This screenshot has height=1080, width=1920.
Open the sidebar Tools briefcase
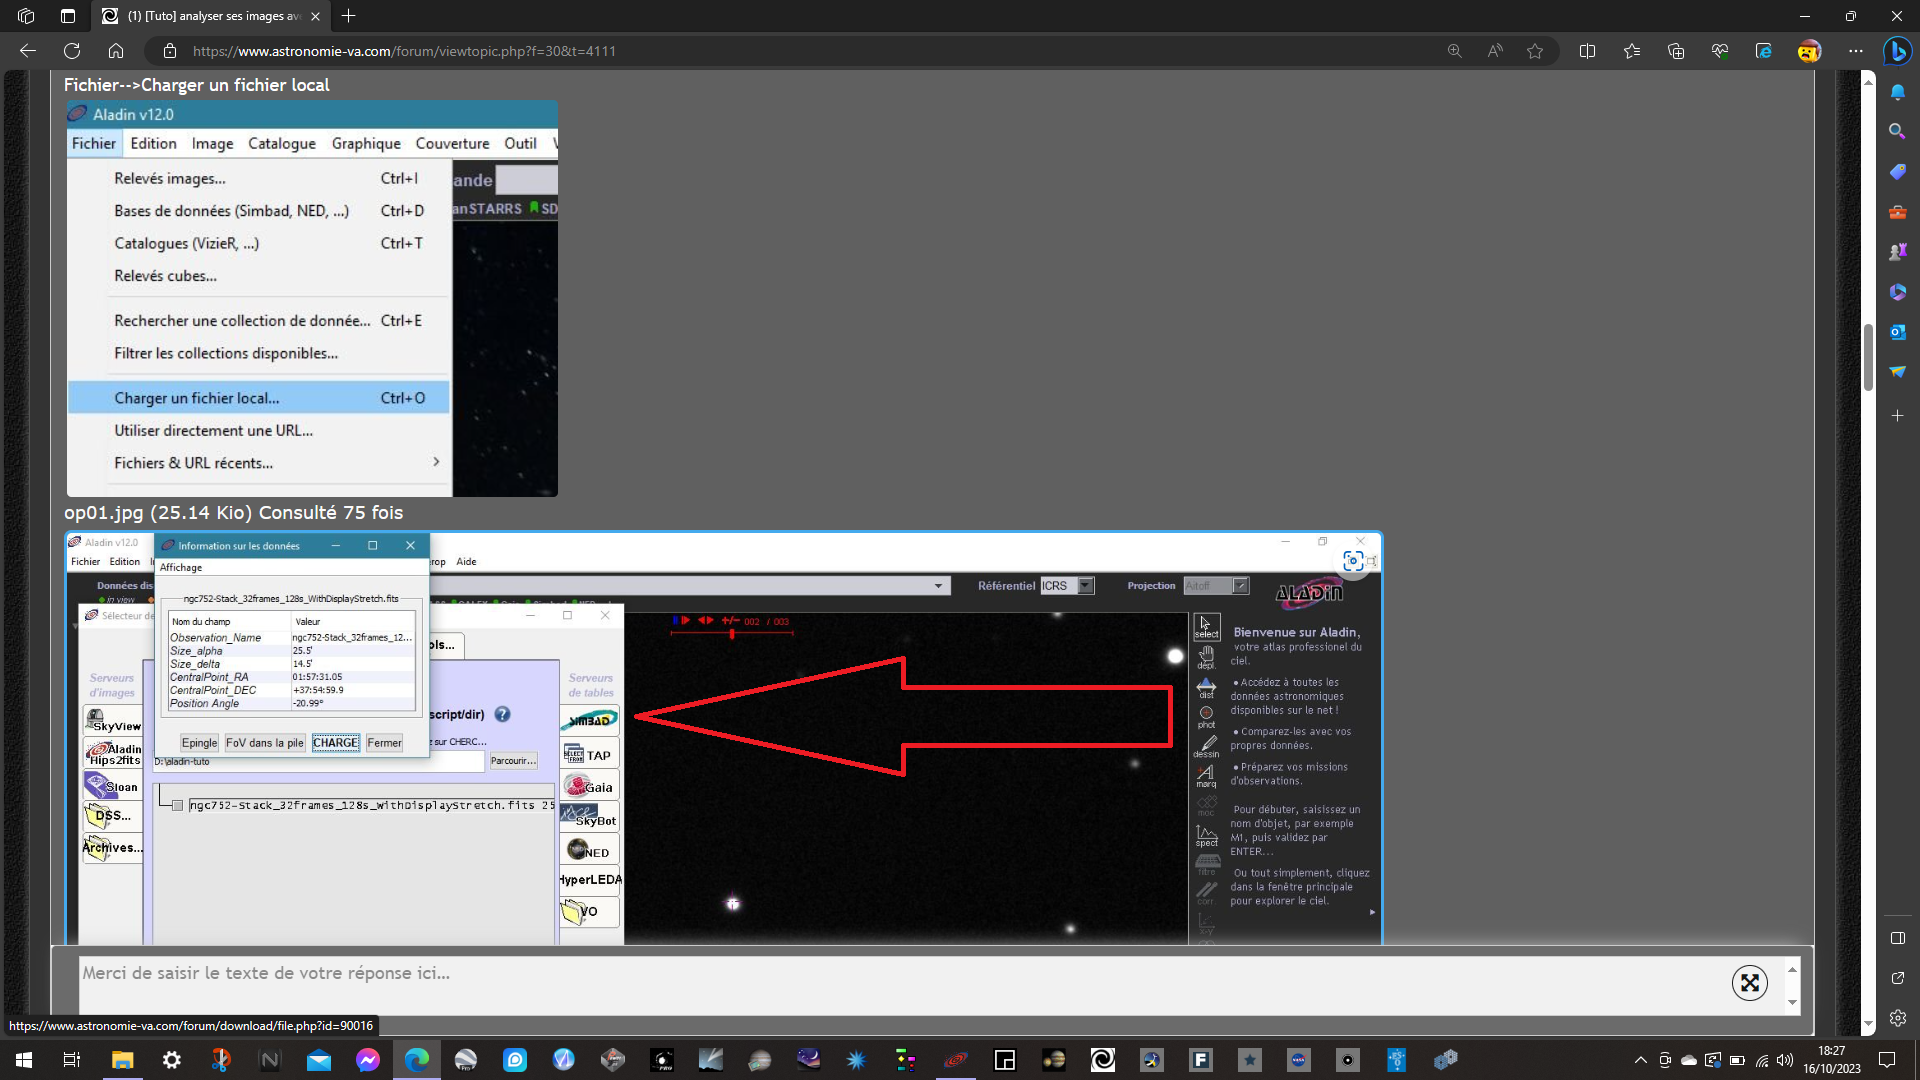tap(1897, 212)
